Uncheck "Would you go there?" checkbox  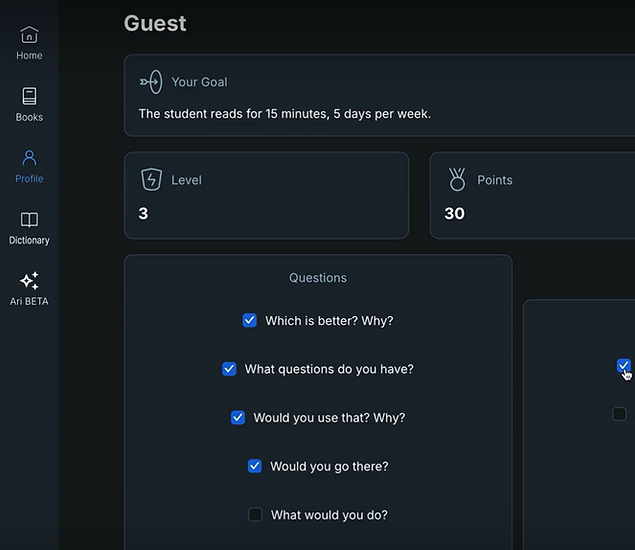pos(255,466)
